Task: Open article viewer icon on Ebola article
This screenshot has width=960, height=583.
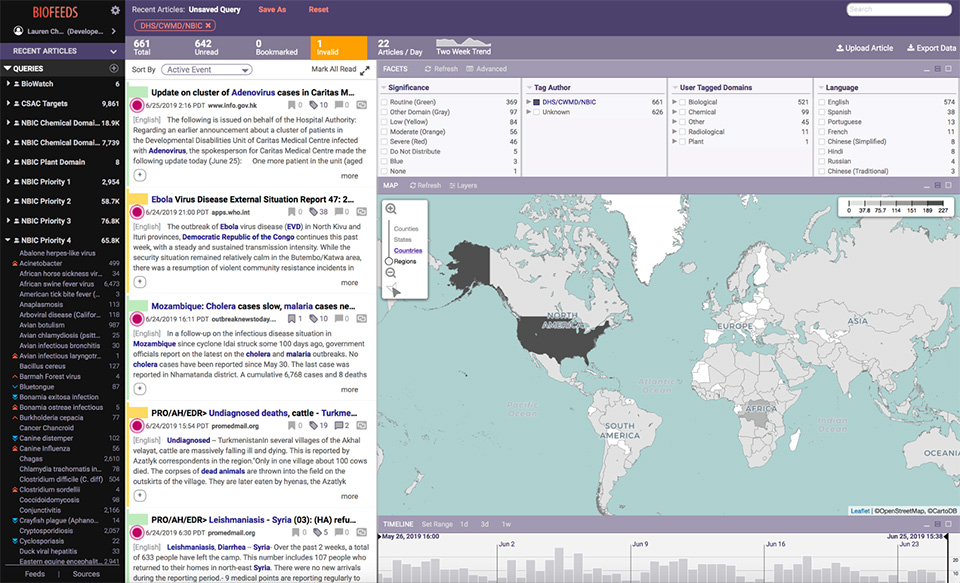Action: coord(362,212)
